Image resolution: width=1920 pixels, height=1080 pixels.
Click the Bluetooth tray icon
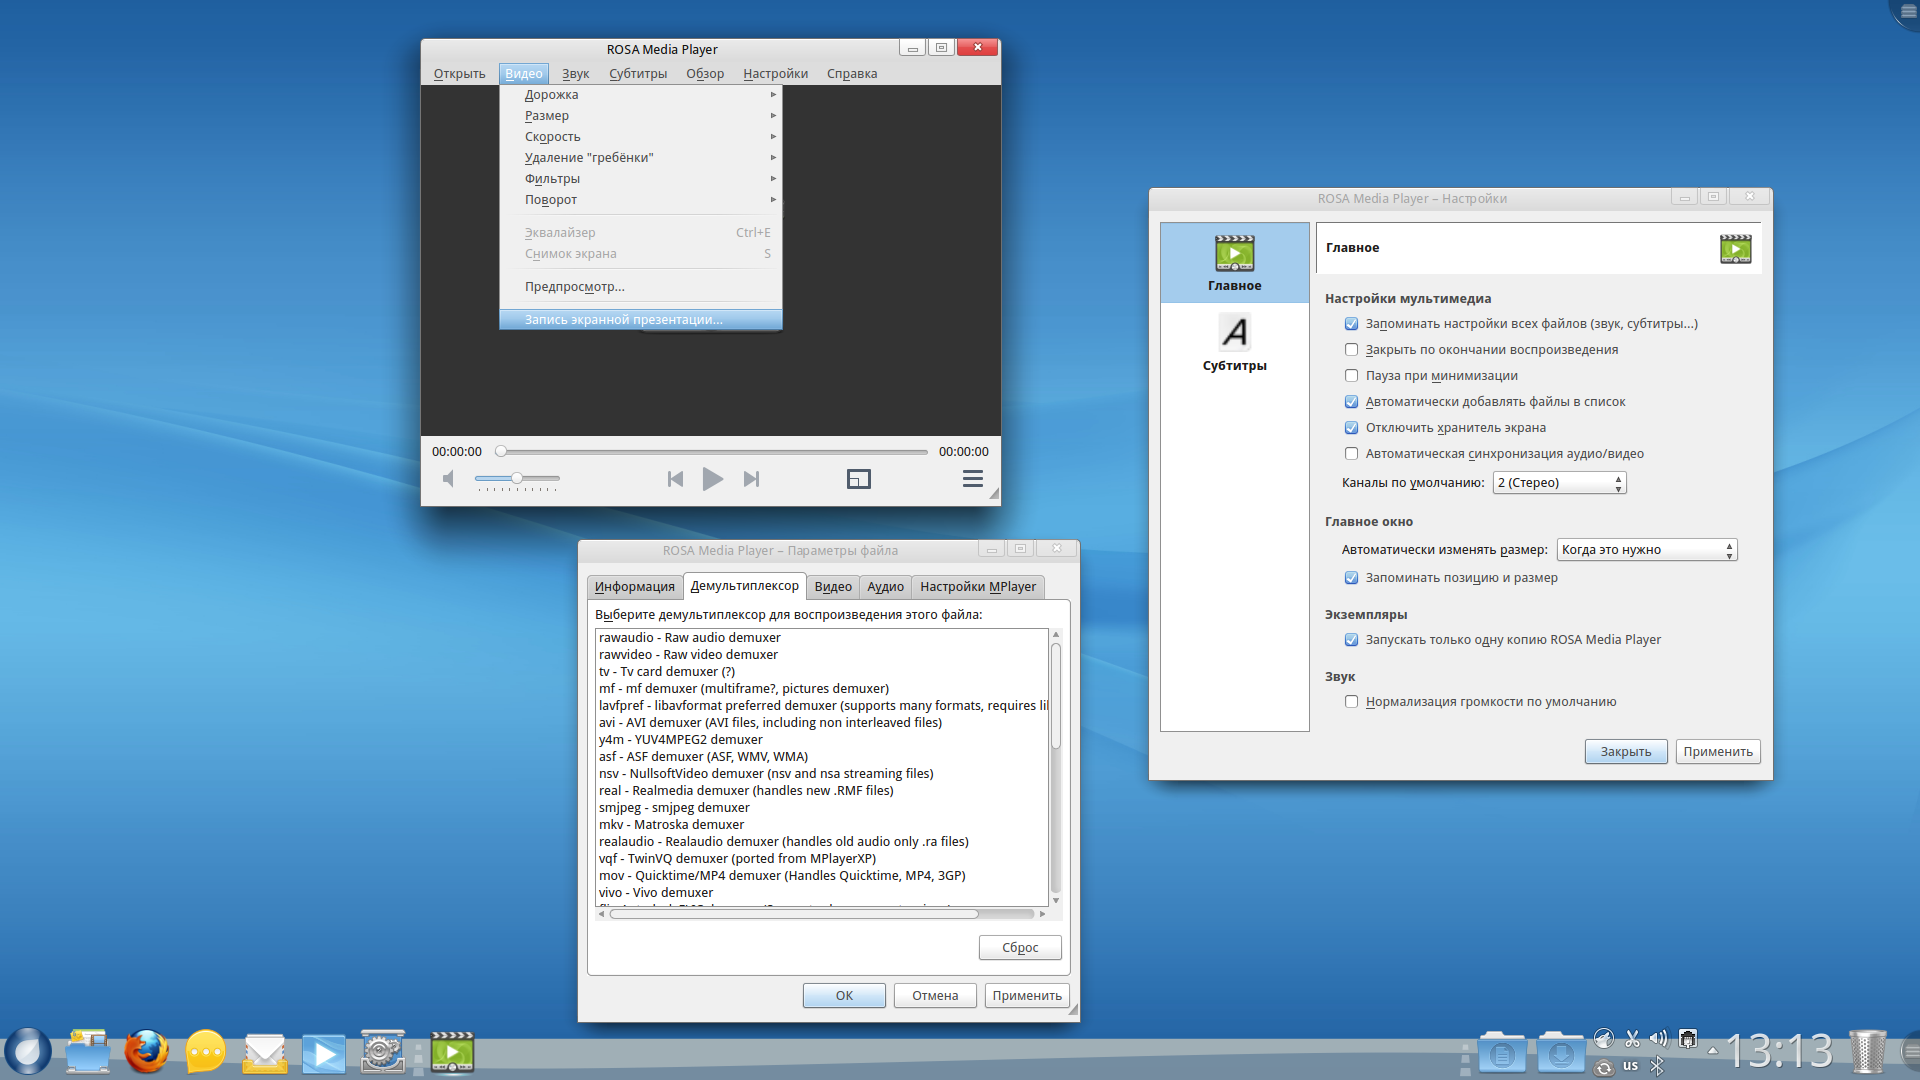(x=1657, y=1066)
